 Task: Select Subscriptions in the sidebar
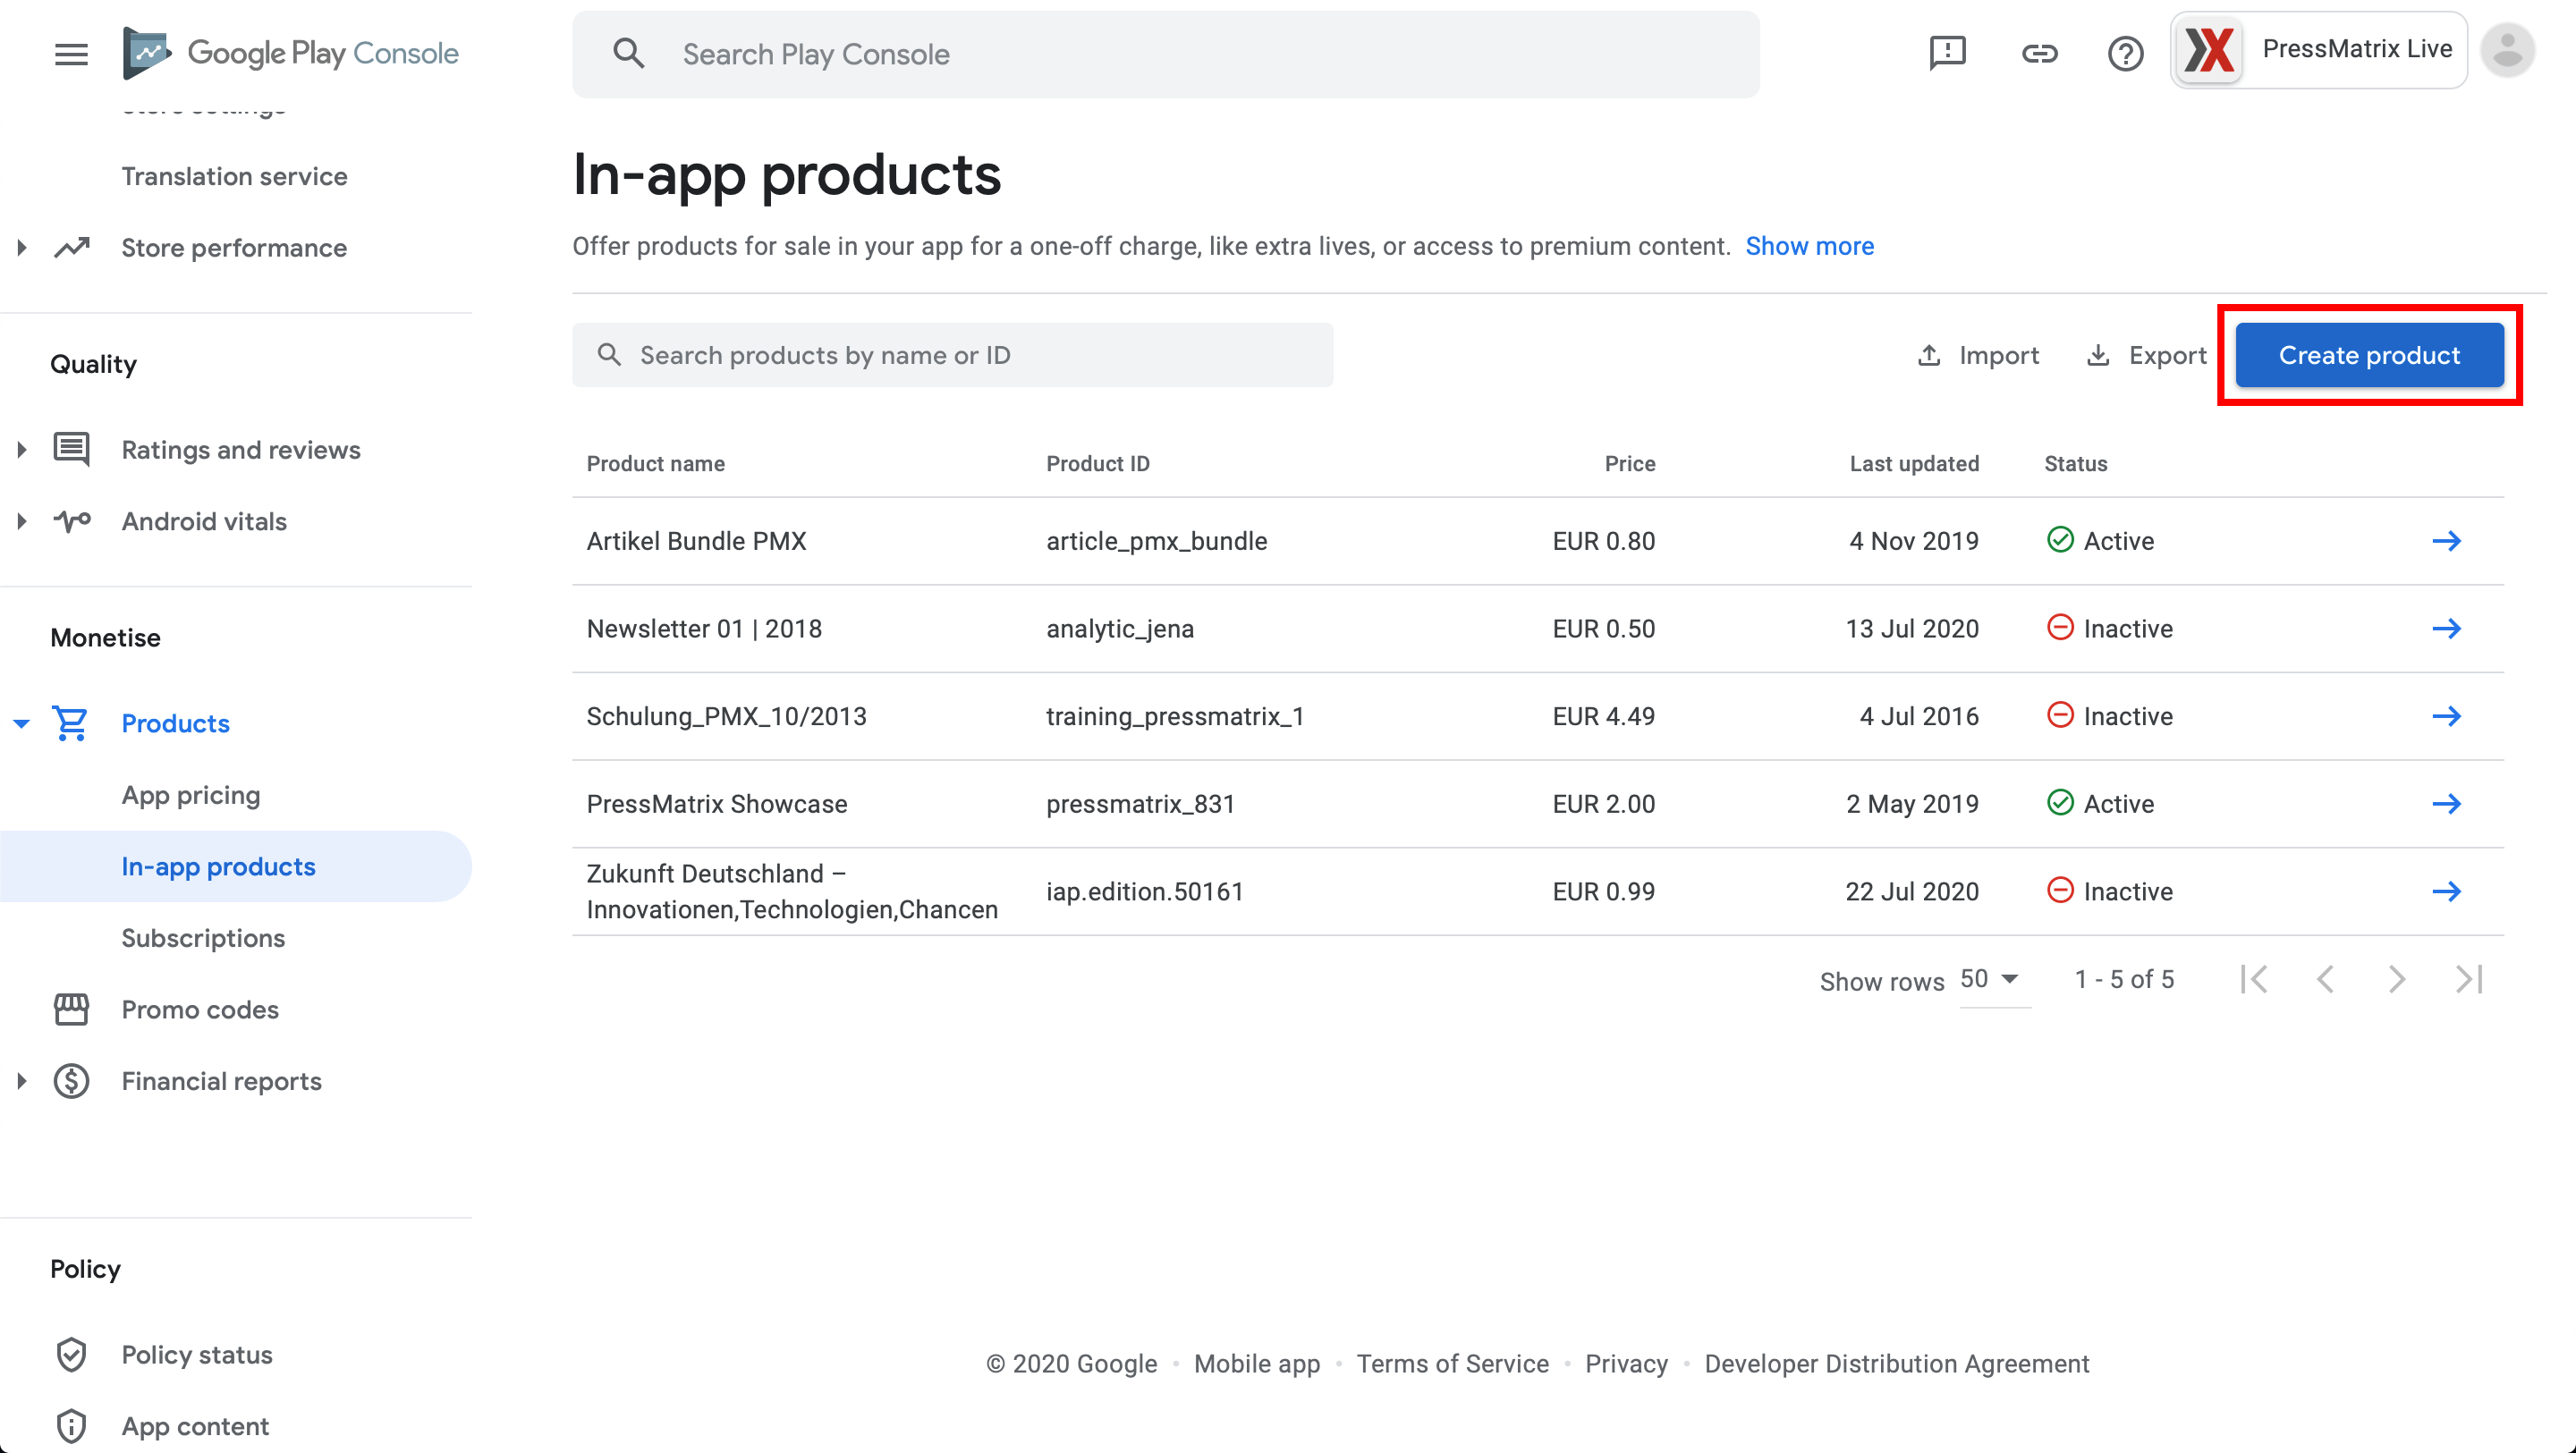tap(203, 937)
